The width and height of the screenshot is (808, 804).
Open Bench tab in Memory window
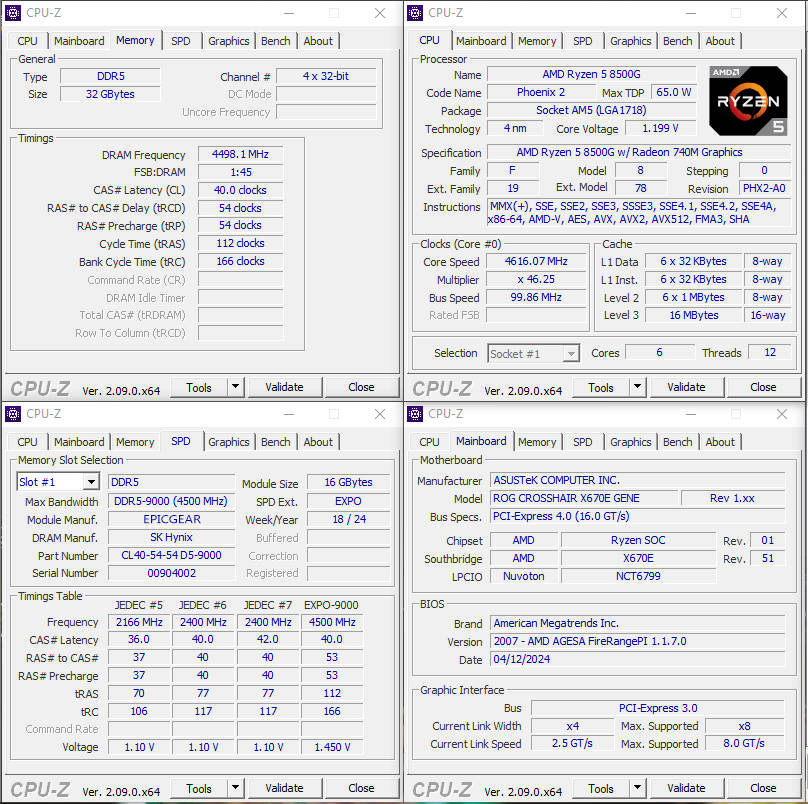(x=276, y=41)
